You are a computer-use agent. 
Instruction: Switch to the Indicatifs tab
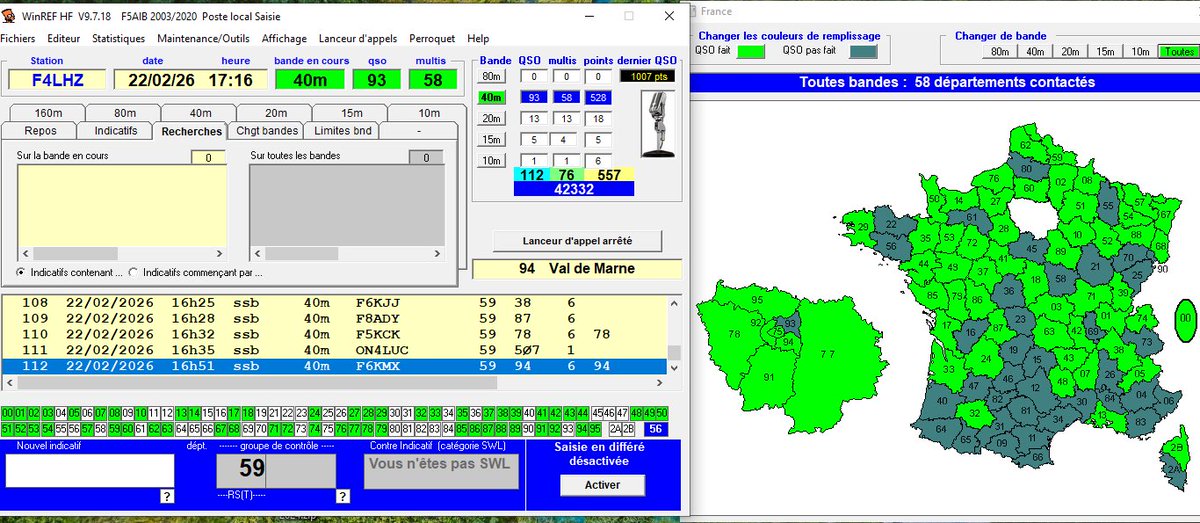[116, 131]
